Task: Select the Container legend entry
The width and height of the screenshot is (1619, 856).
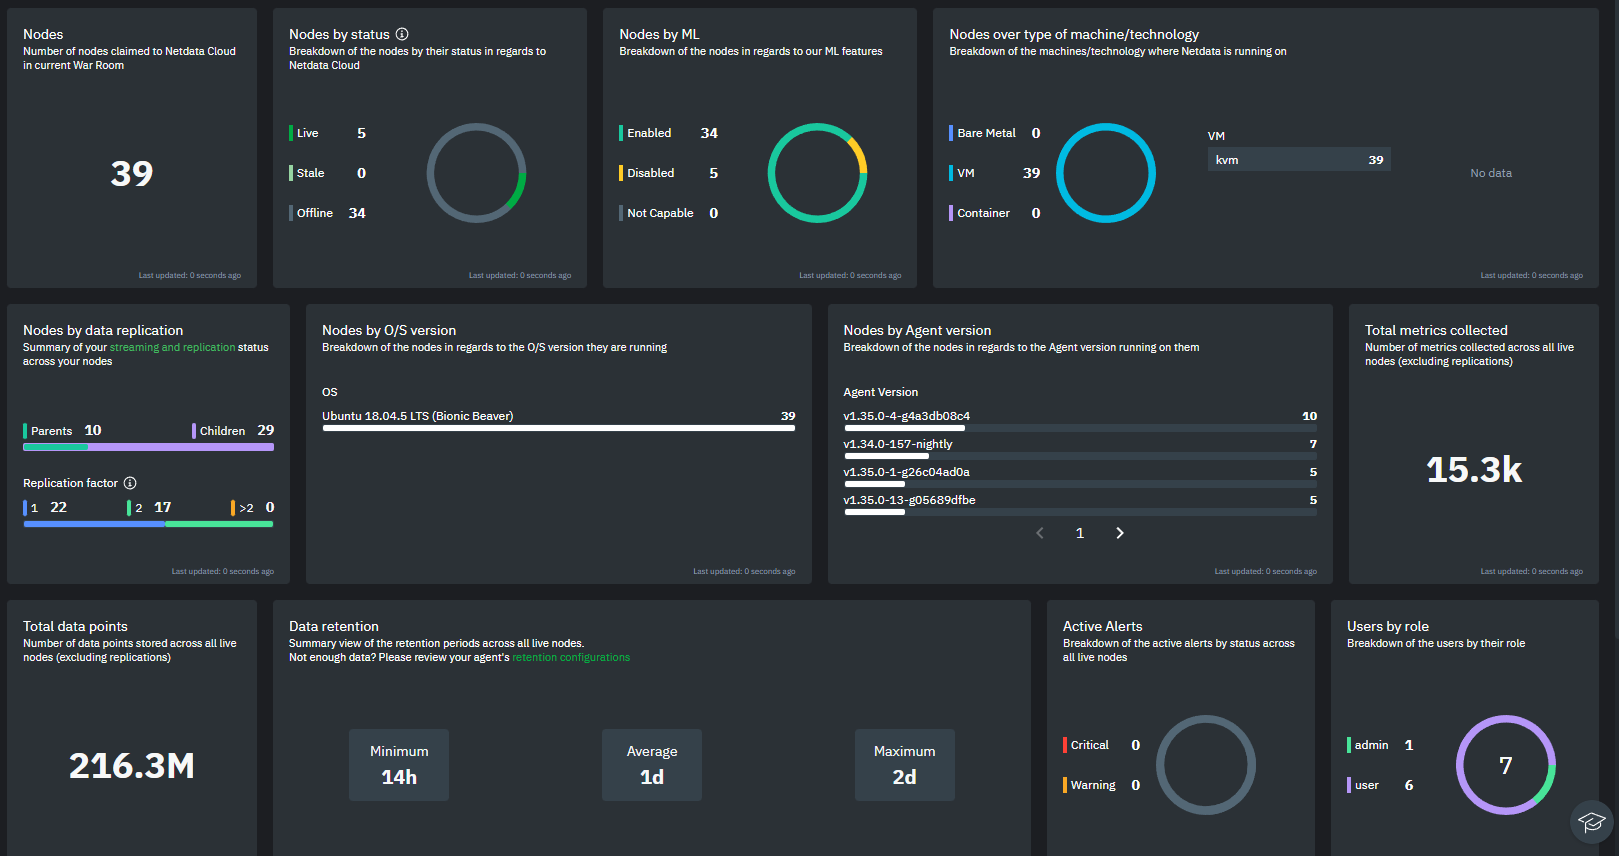Action: tap(995, 213)
